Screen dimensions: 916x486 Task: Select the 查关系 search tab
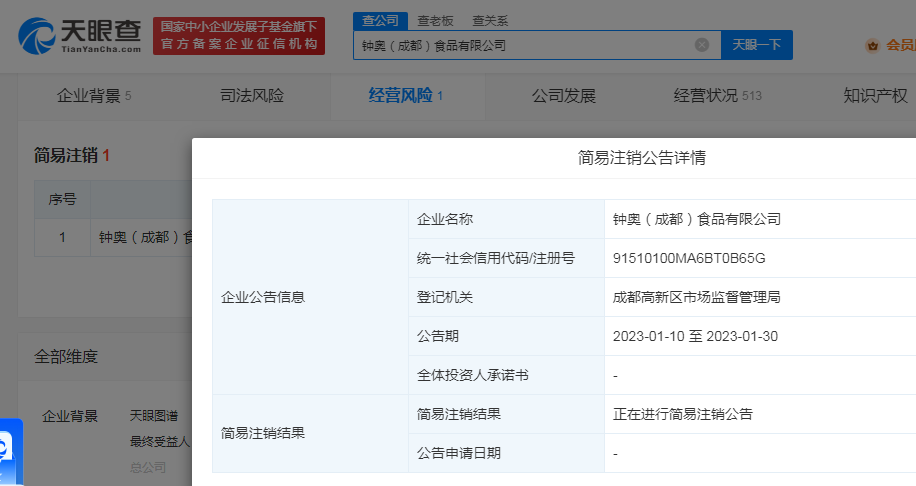point(490,21)
